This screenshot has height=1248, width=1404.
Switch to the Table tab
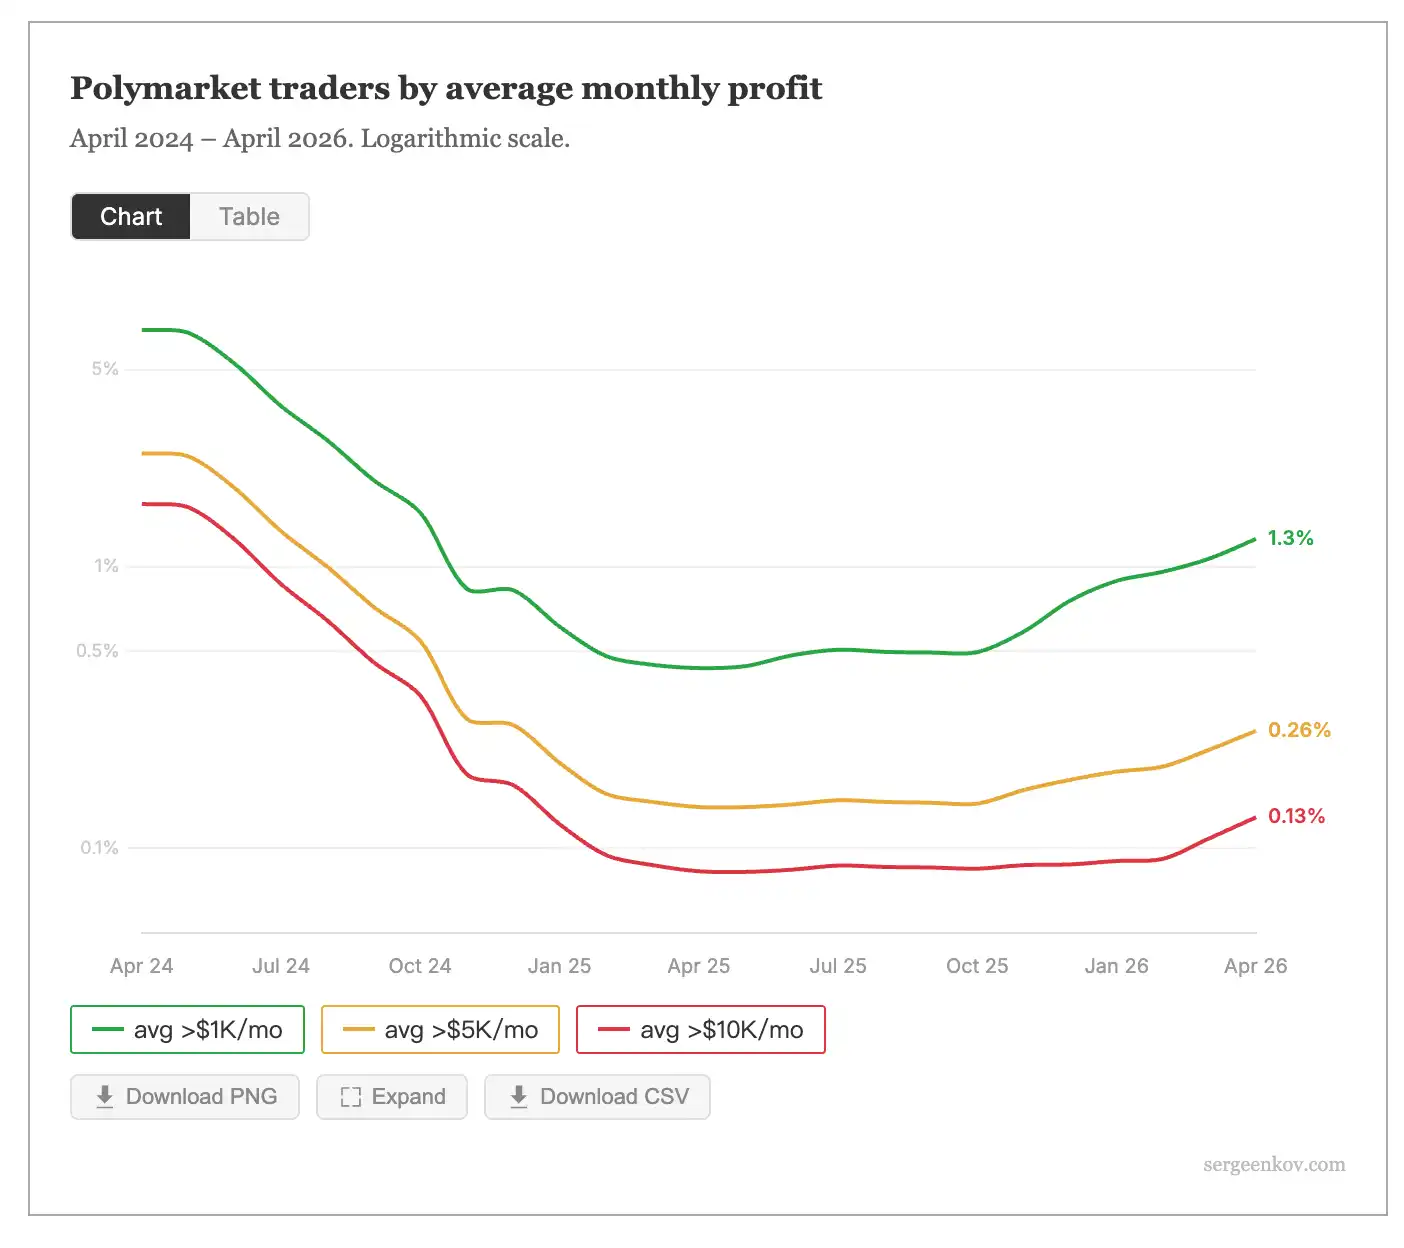(x=249, y=217)
